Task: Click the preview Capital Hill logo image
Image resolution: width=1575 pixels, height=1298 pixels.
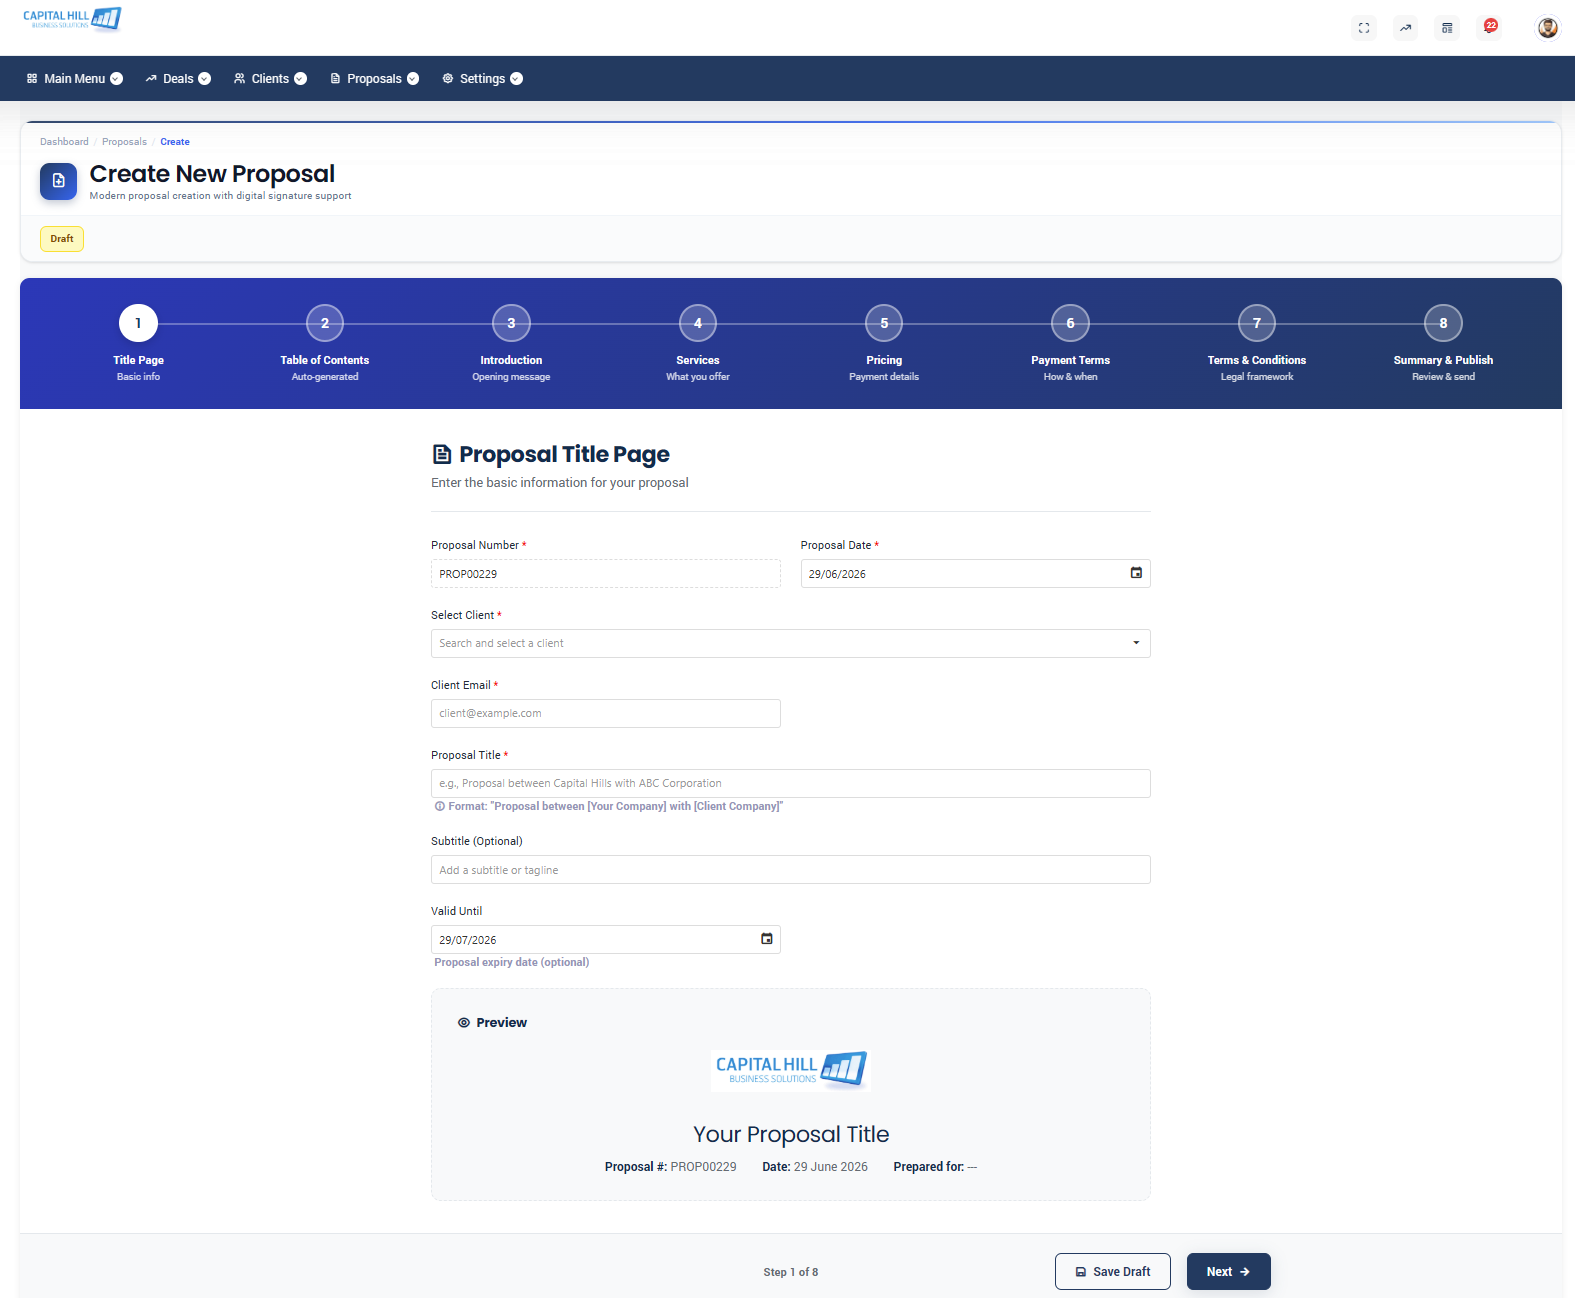Action: (790, 1069)
